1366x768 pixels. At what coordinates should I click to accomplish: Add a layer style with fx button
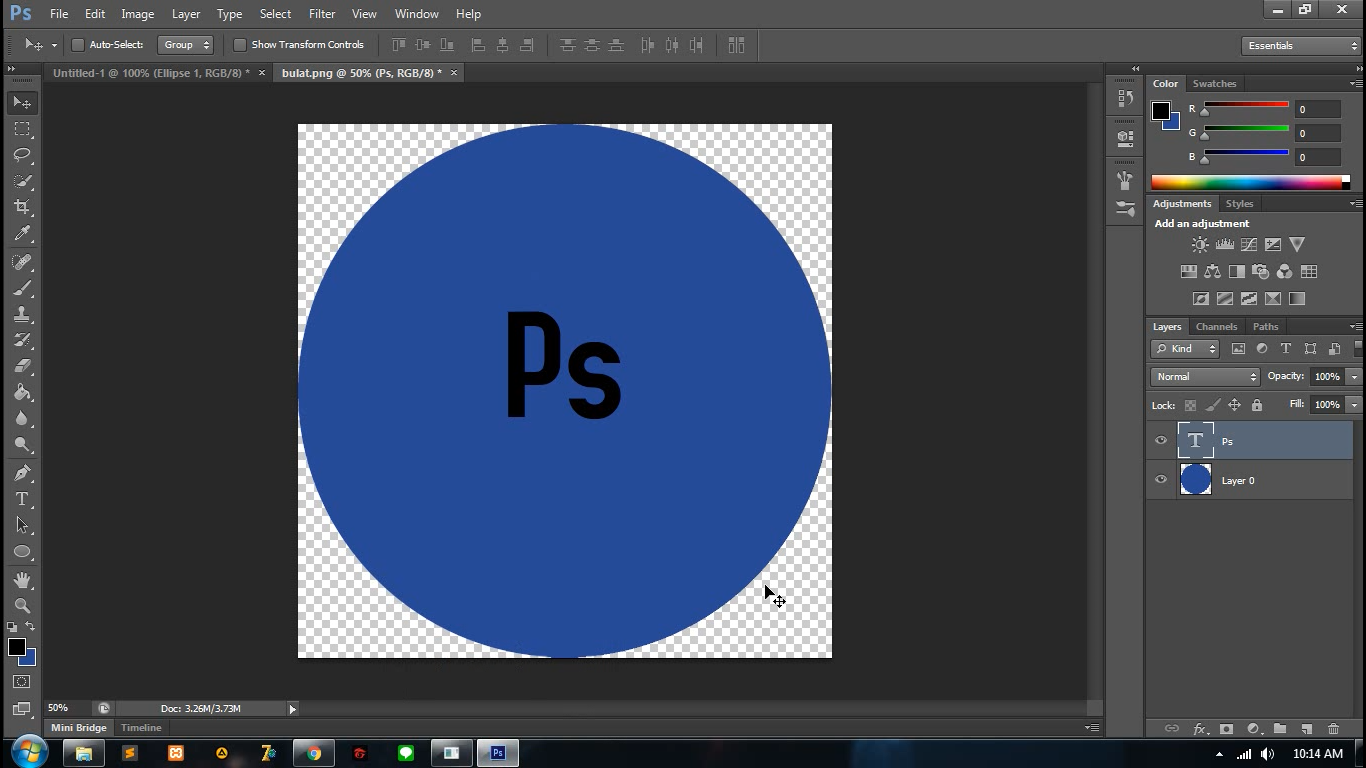1201,729
